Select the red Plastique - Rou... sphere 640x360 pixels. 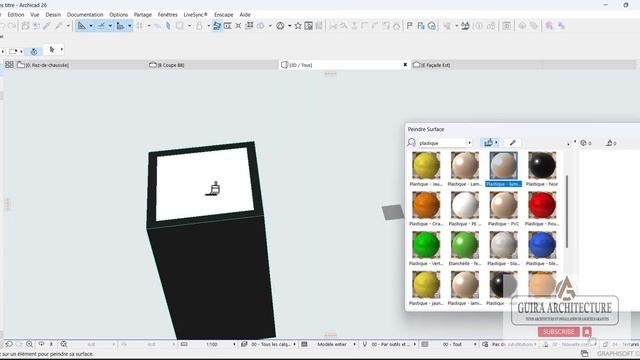coord(542,205)
